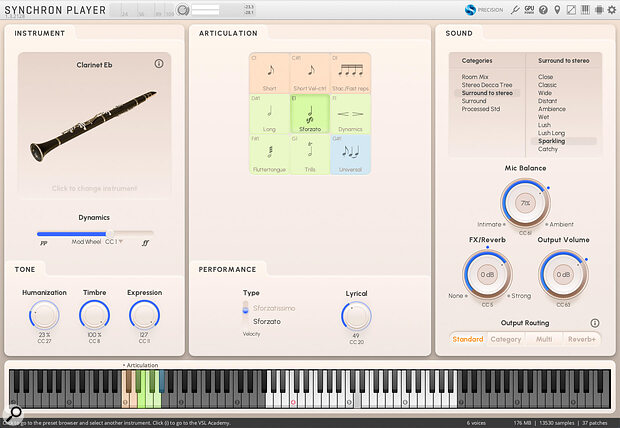620x428 pixels.
Task: Choose the Universal articulation cell
Action: [350, 155]
